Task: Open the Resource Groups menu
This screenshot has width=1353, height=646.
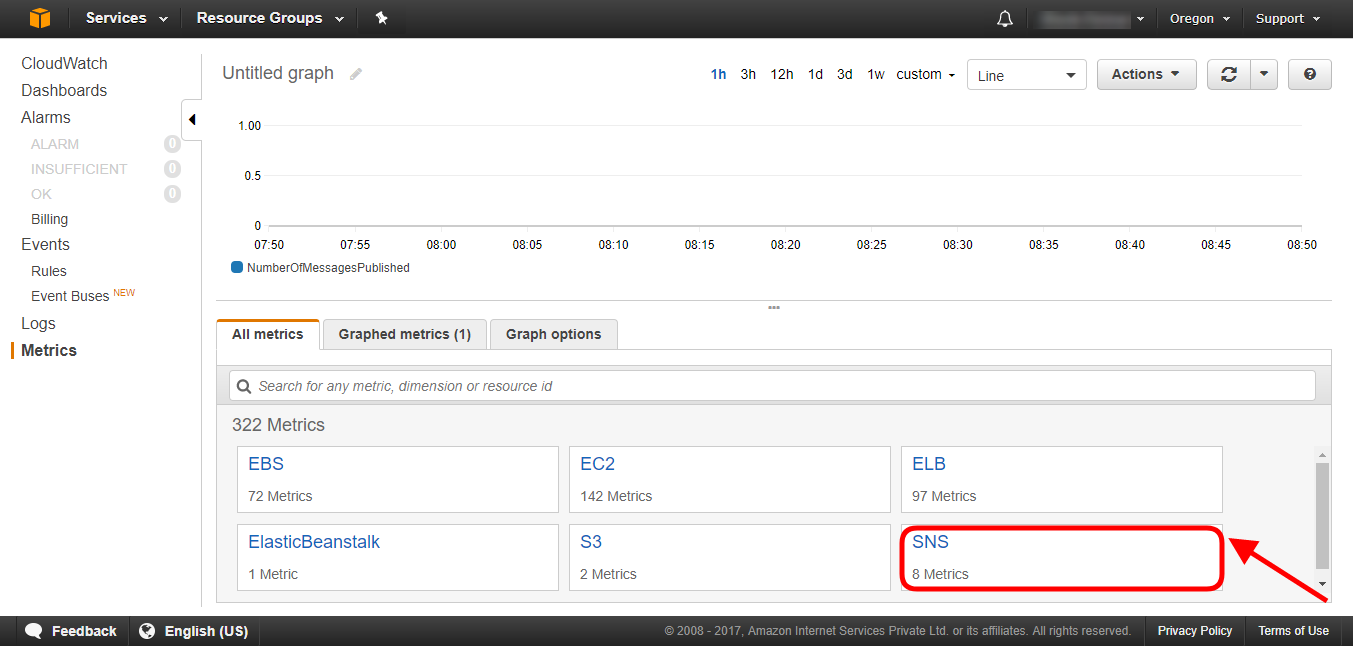Action: [270, 18]
